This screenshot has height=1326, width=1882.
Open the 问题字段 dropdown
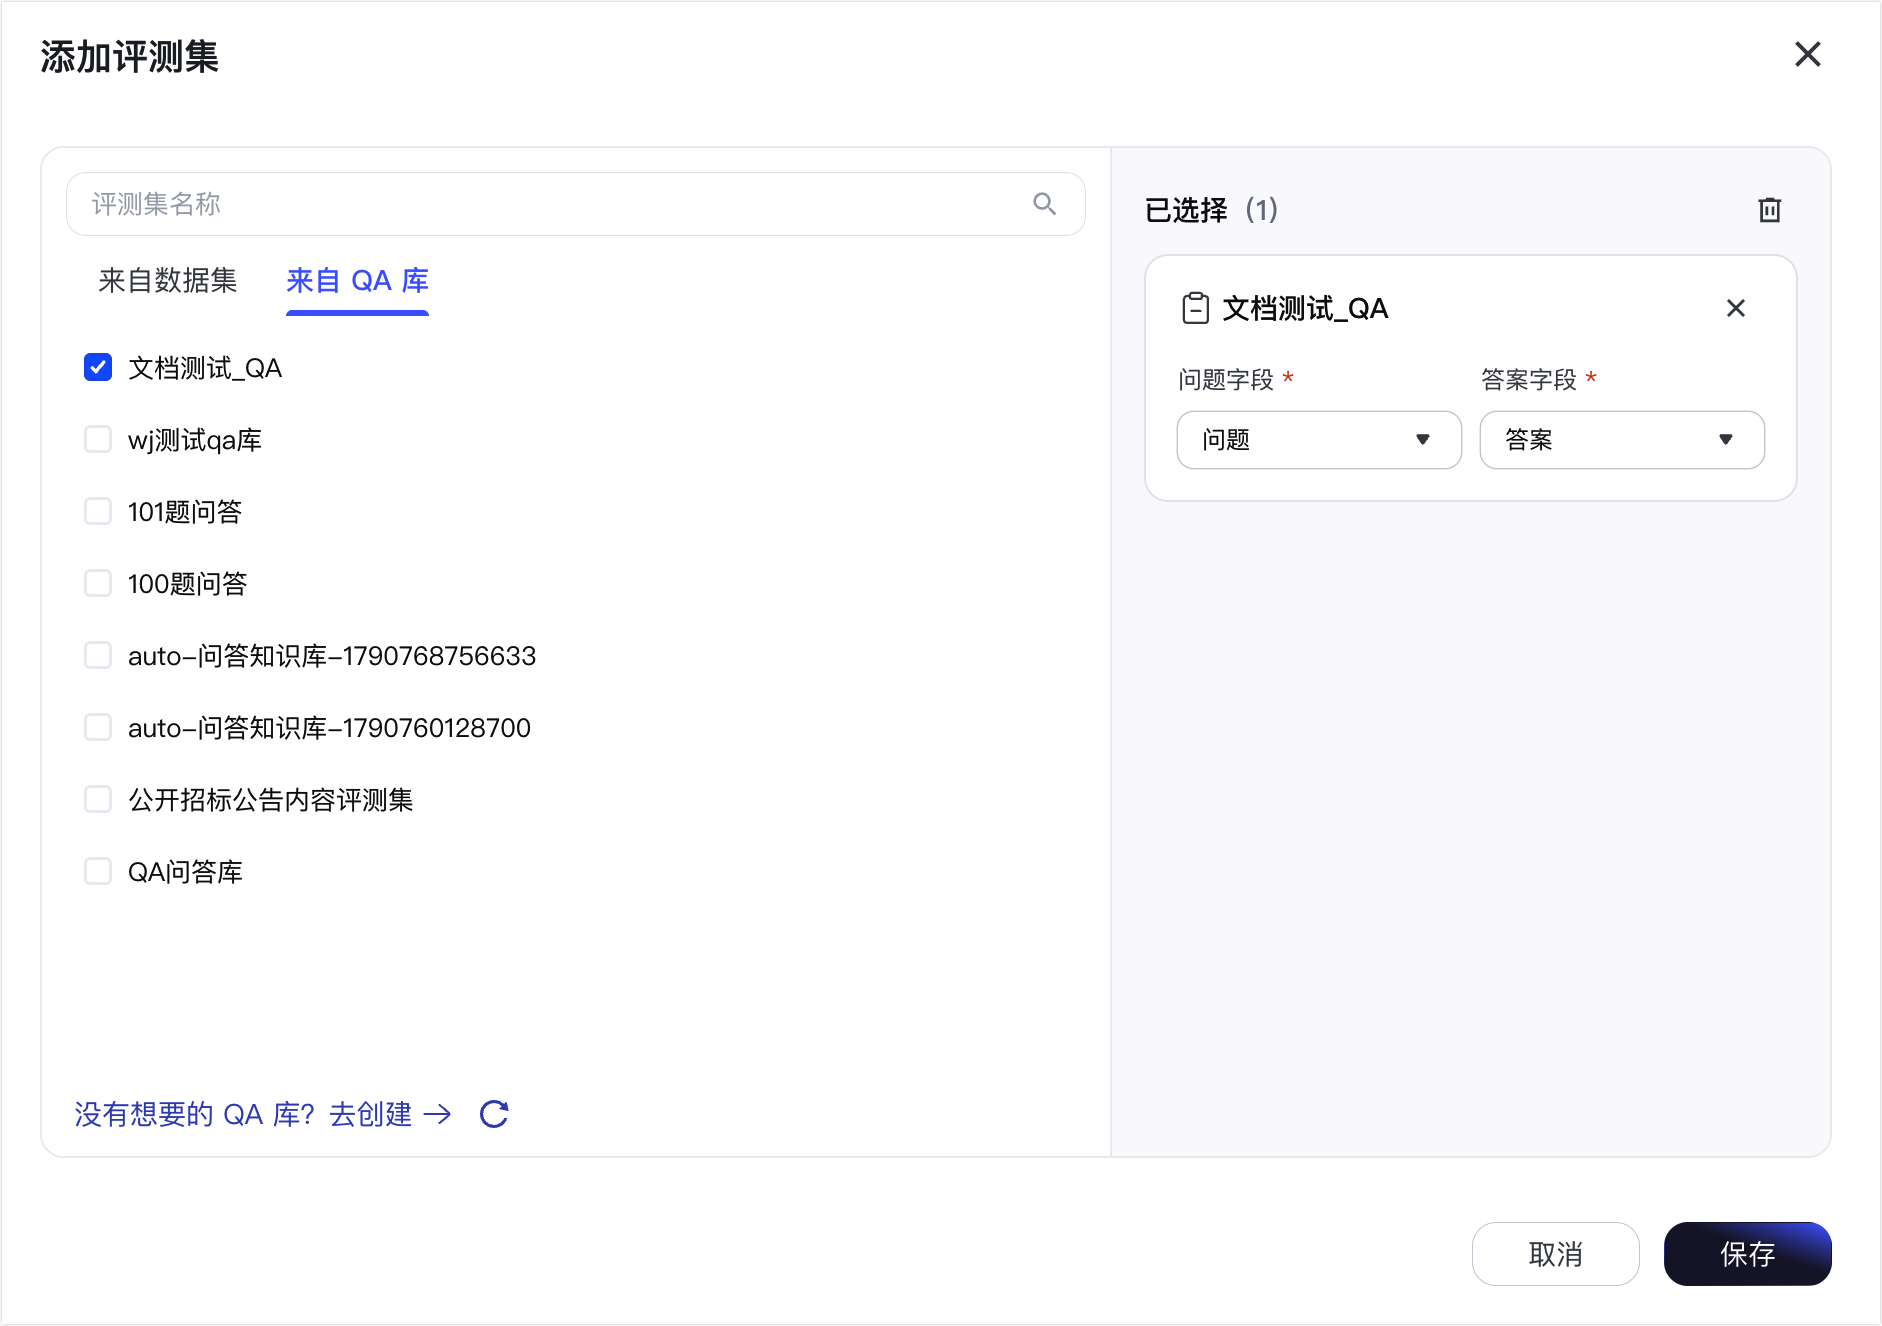click(x=1319, y=440)
